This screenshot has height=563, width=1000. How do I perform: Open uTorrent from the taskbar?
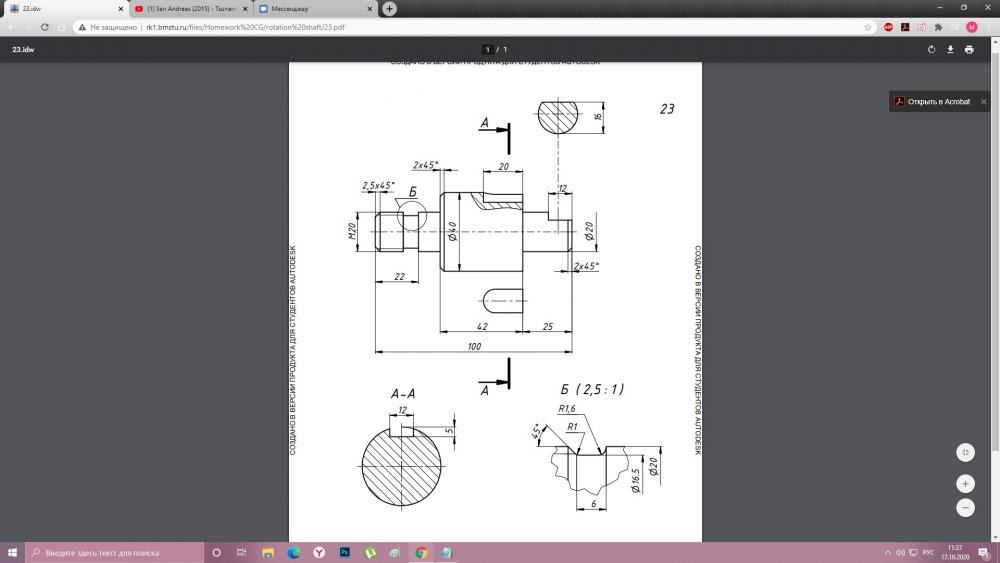click(370, 552)
